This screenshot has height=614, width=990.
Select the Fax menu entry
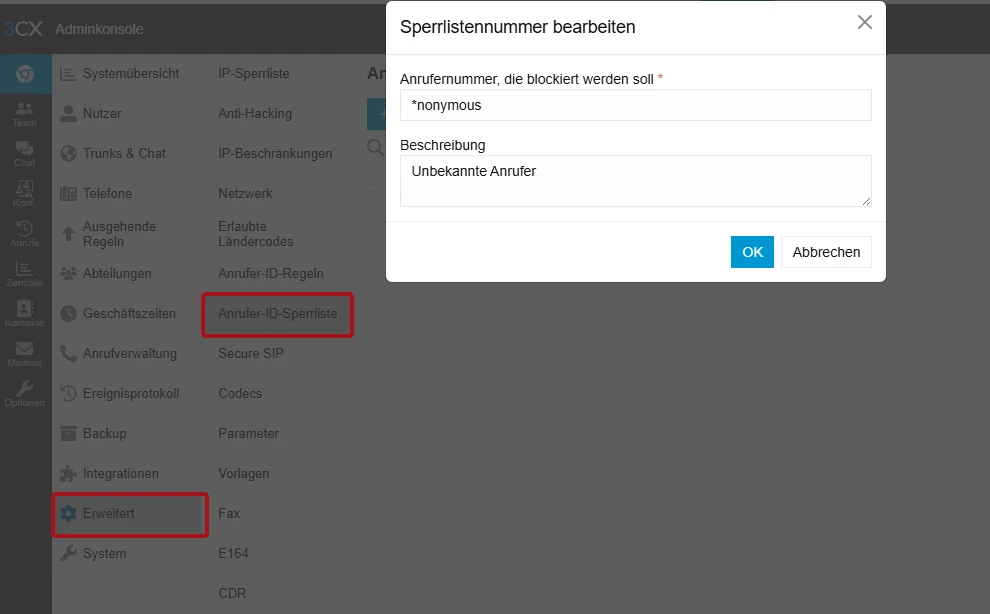coord(229,513)
